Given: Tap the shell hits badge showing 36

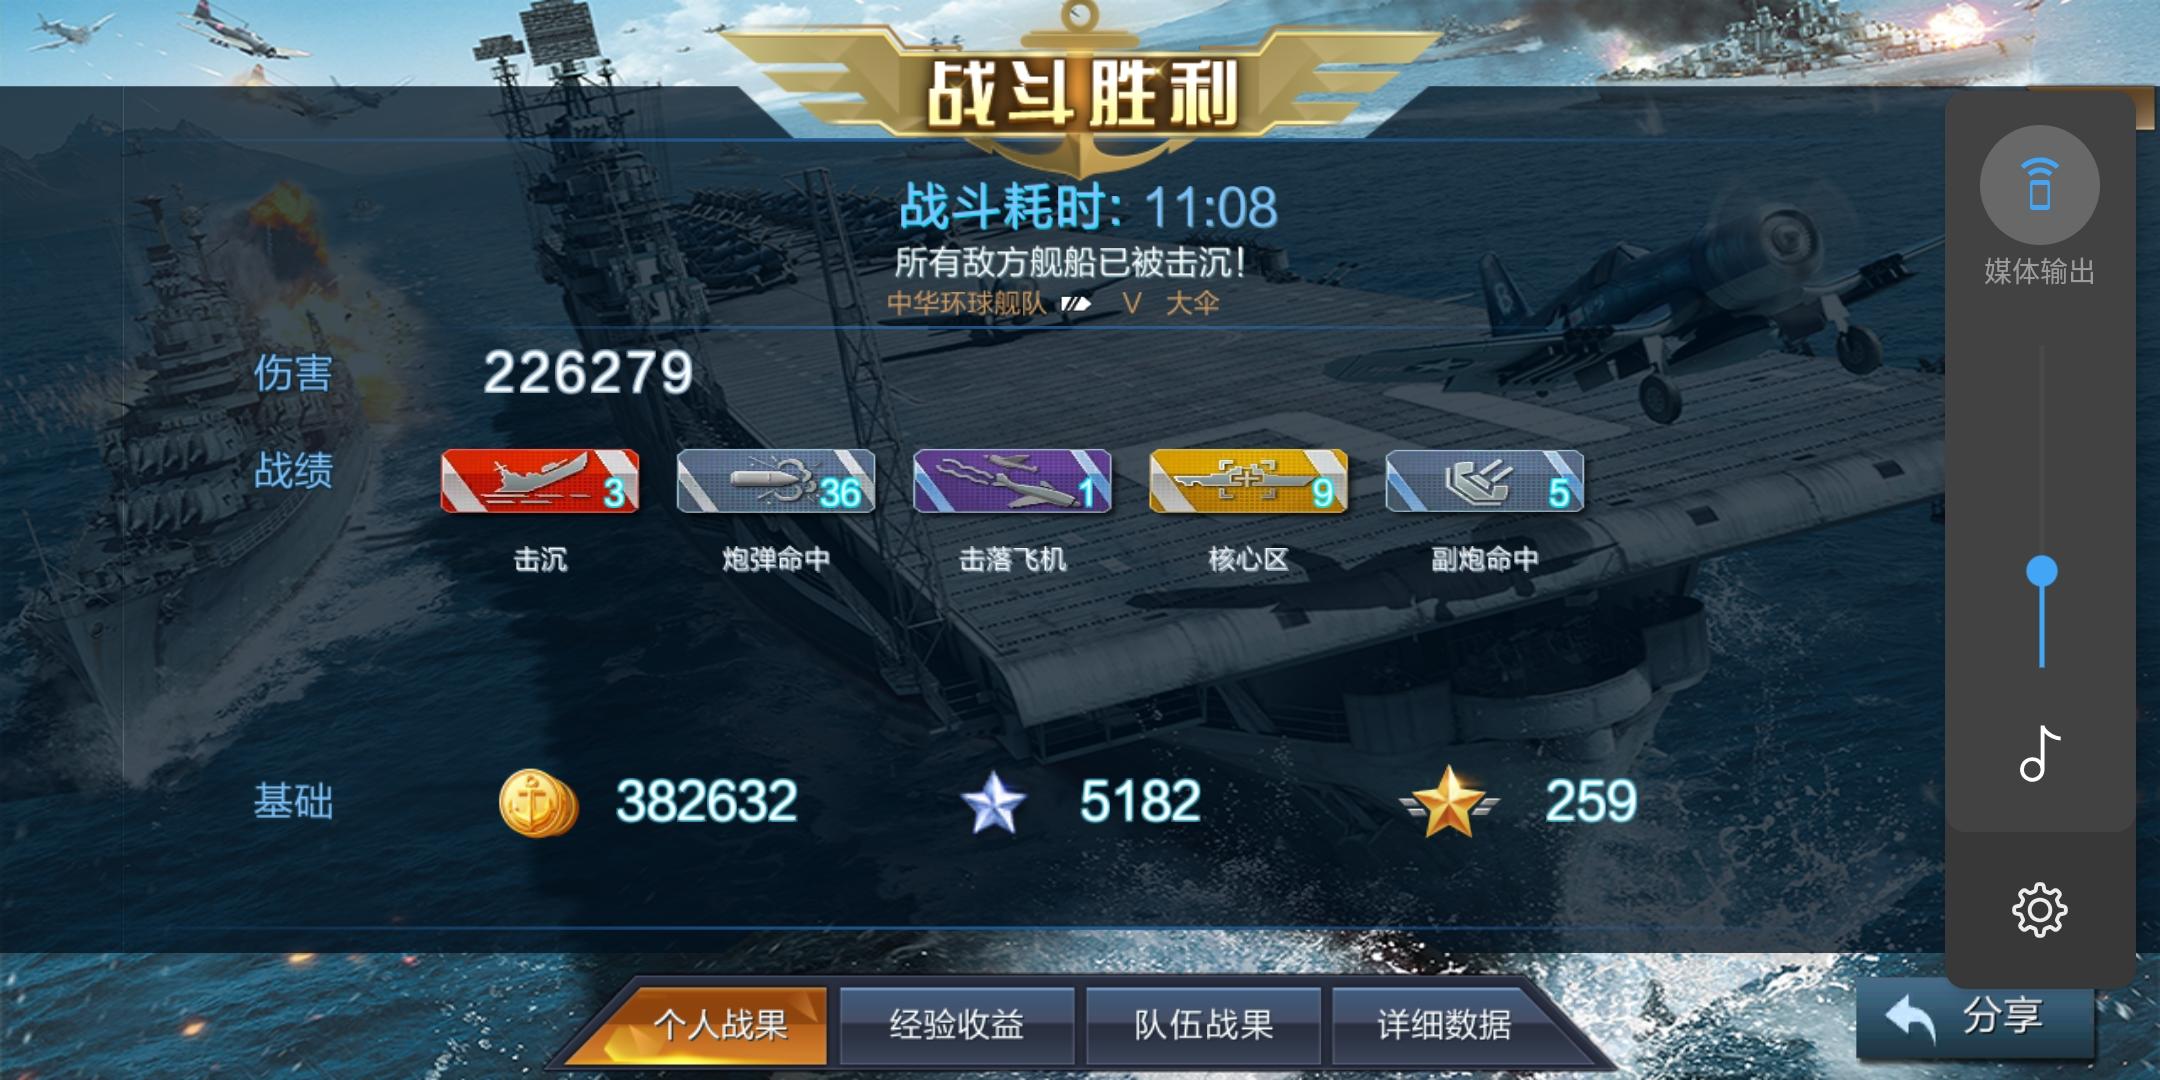Looking at the screenshot, I should [776, 481].
